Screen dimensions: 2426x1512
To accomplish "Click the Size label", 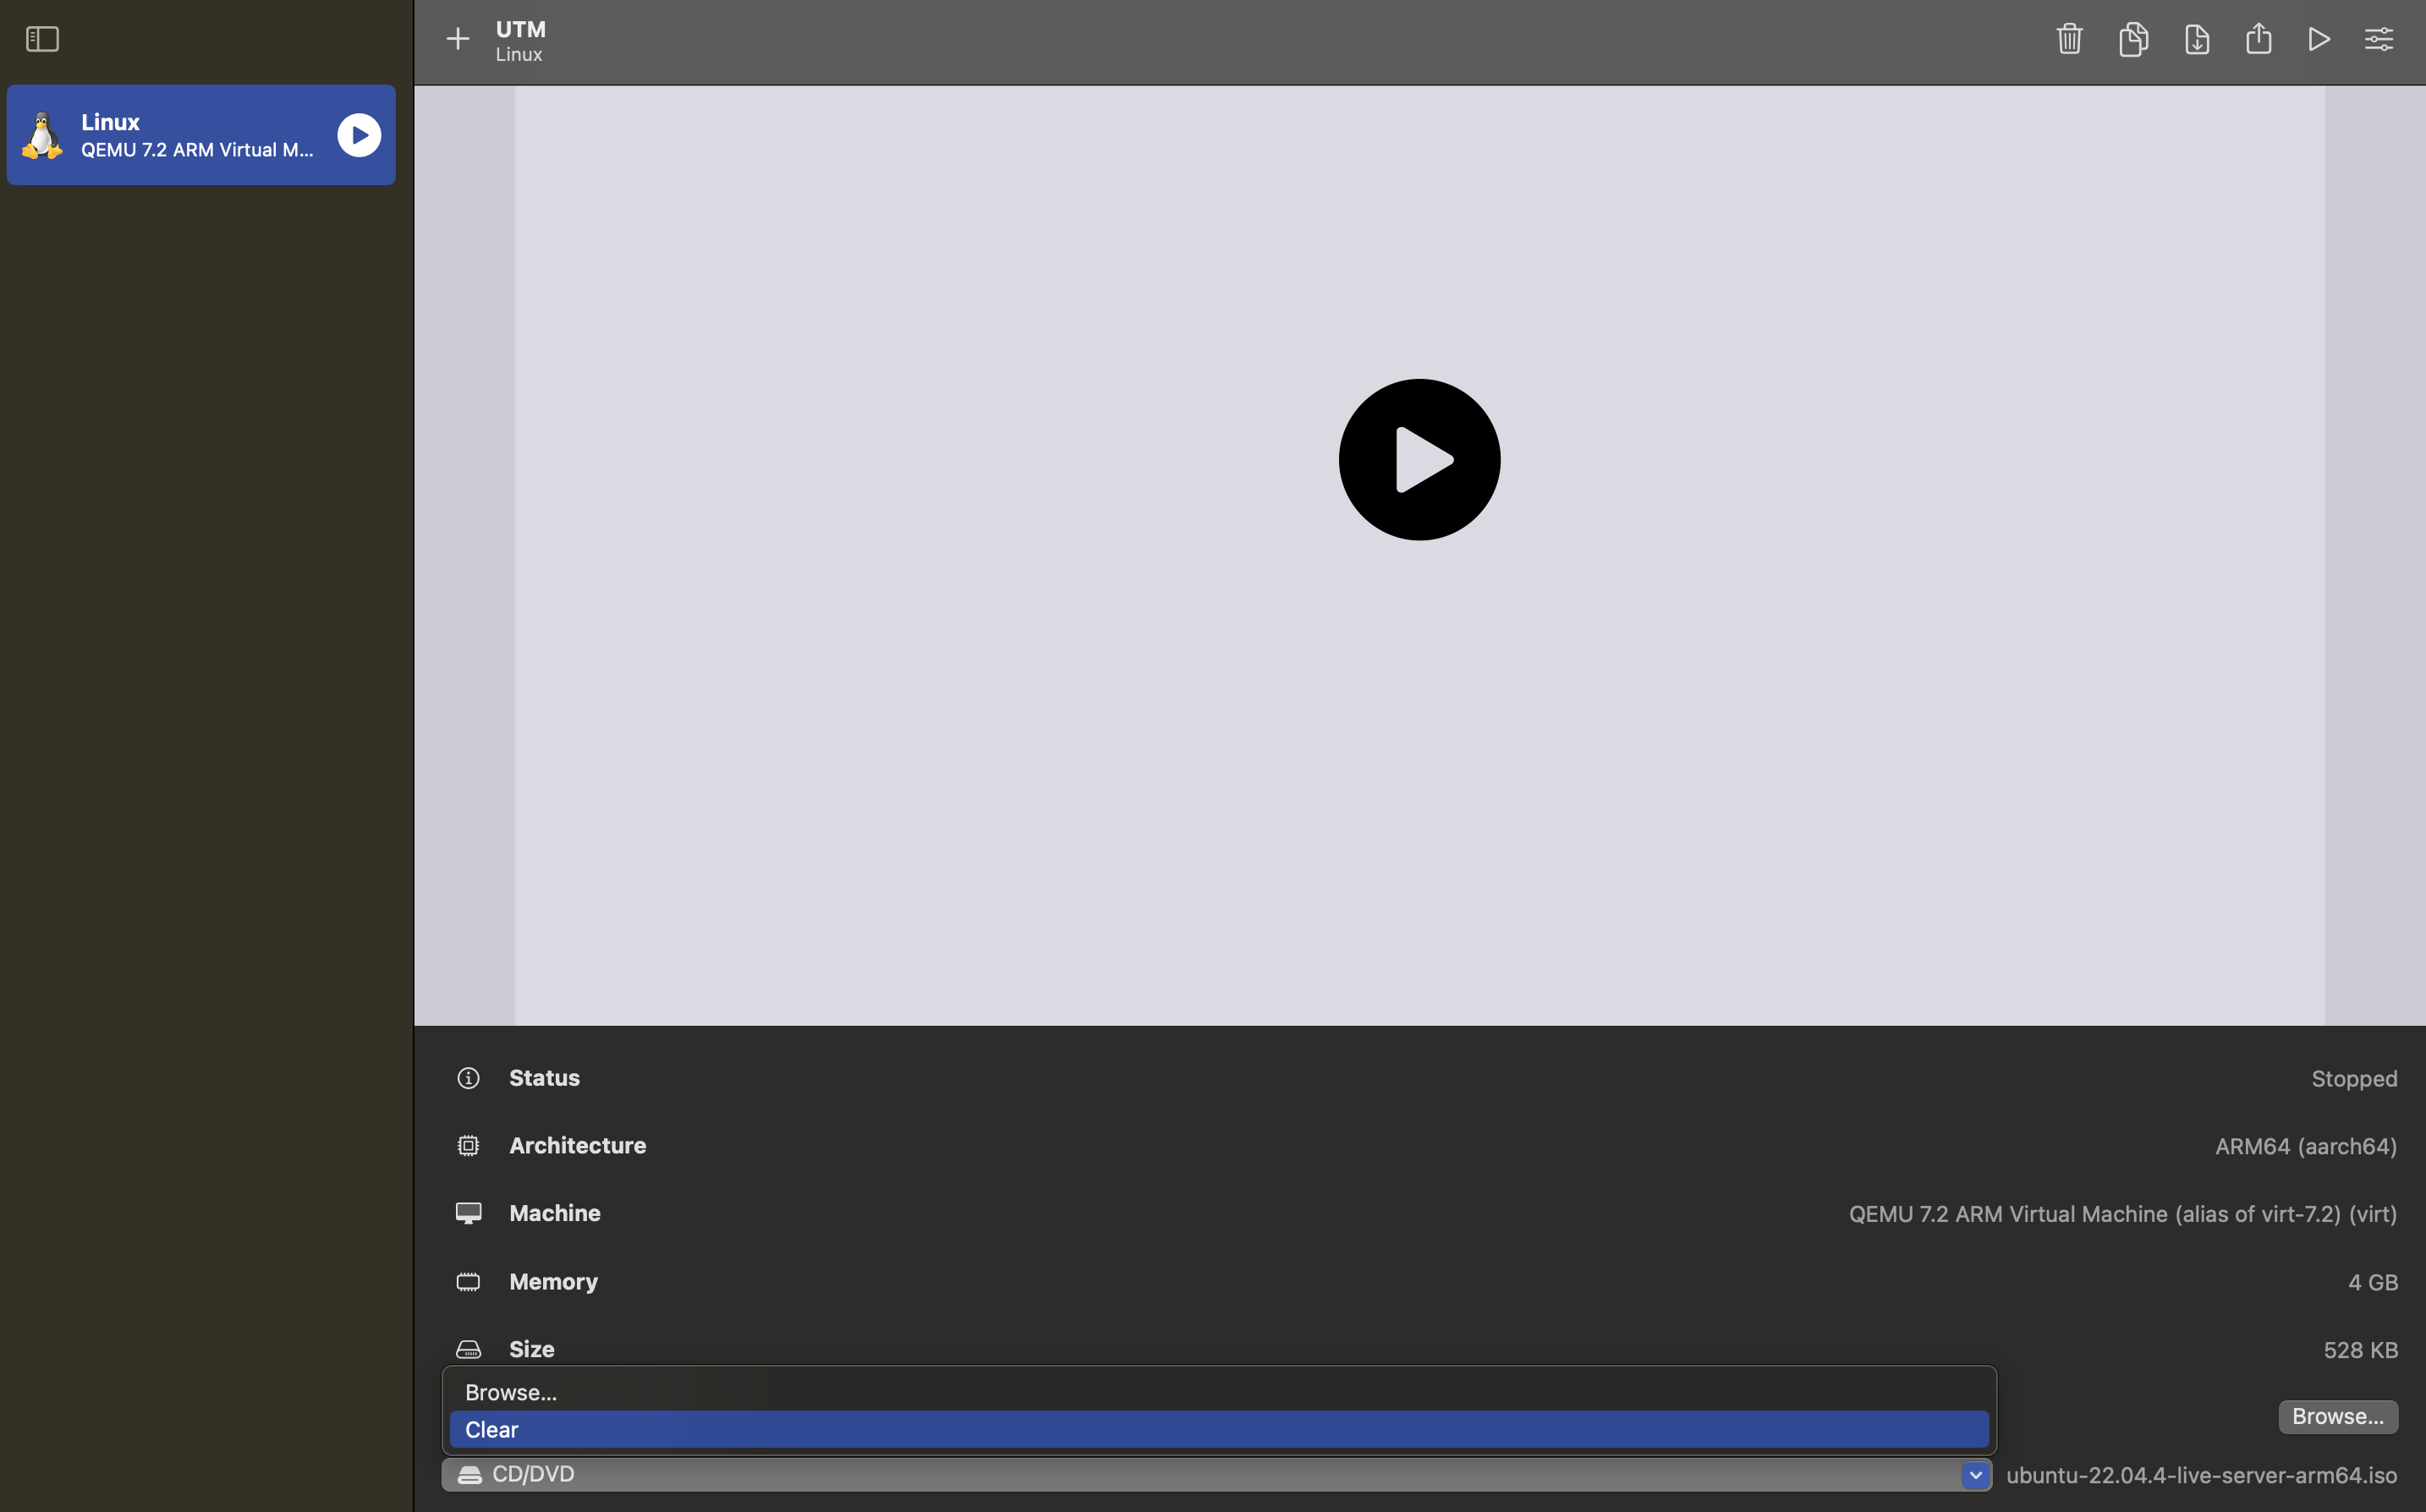I will click(x=531, y=1349).
